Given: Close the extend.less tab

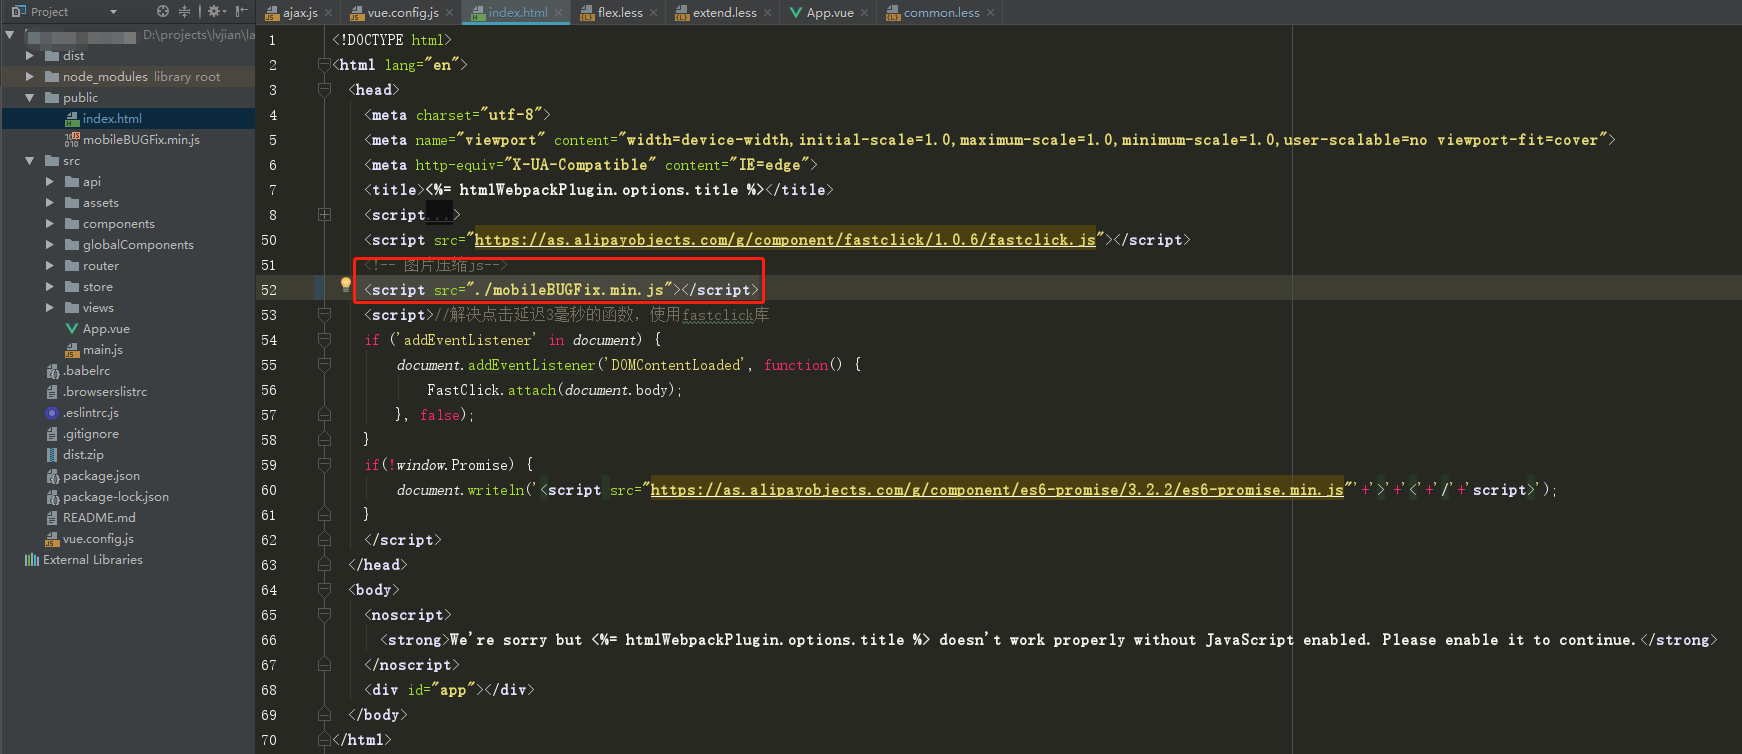Looking at the screenshot, I should (x=768, y=13).
